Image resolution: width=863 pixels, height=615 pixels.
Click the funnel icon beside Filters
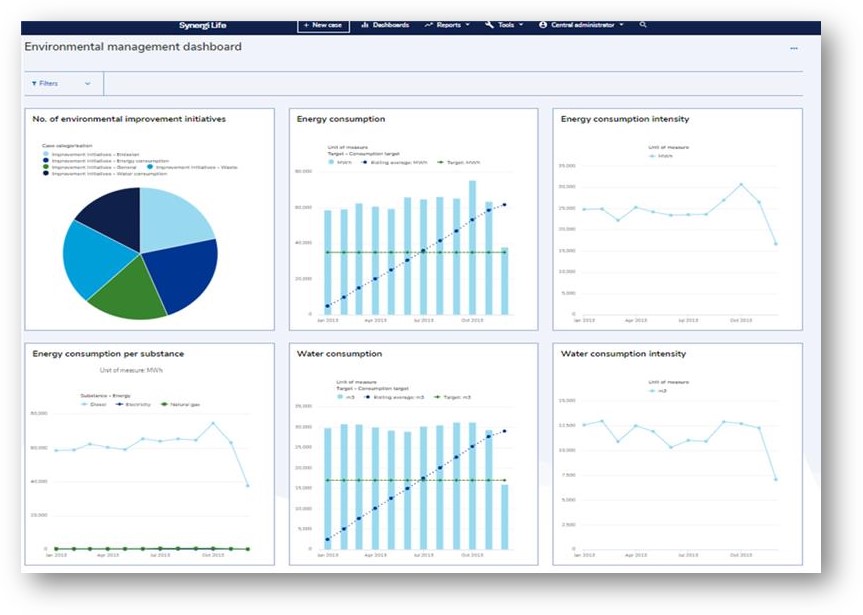click(33, 84)
